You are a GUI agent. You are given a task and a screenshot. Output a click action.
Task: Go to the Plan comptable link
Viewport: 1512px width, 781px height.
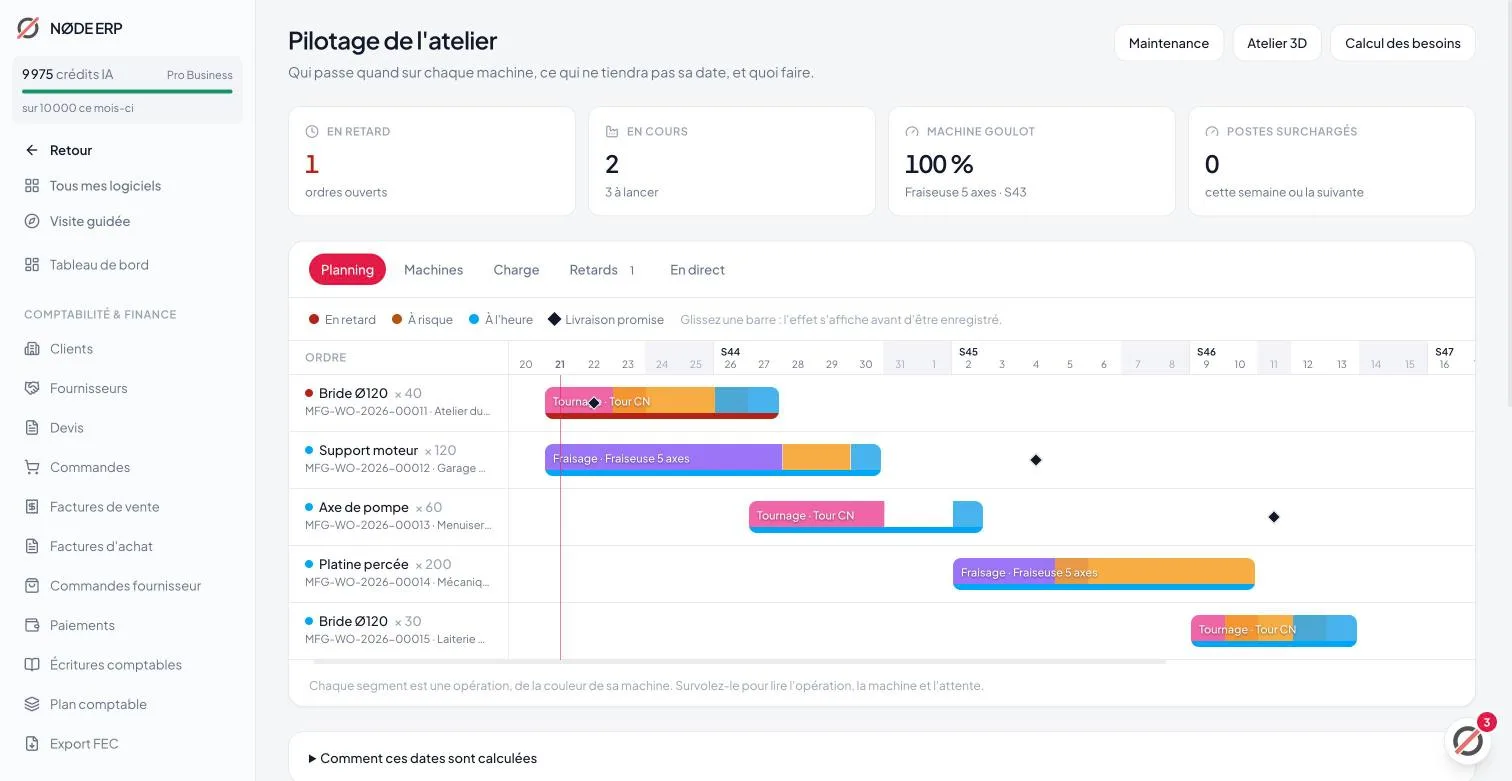(x=98, y=704)
